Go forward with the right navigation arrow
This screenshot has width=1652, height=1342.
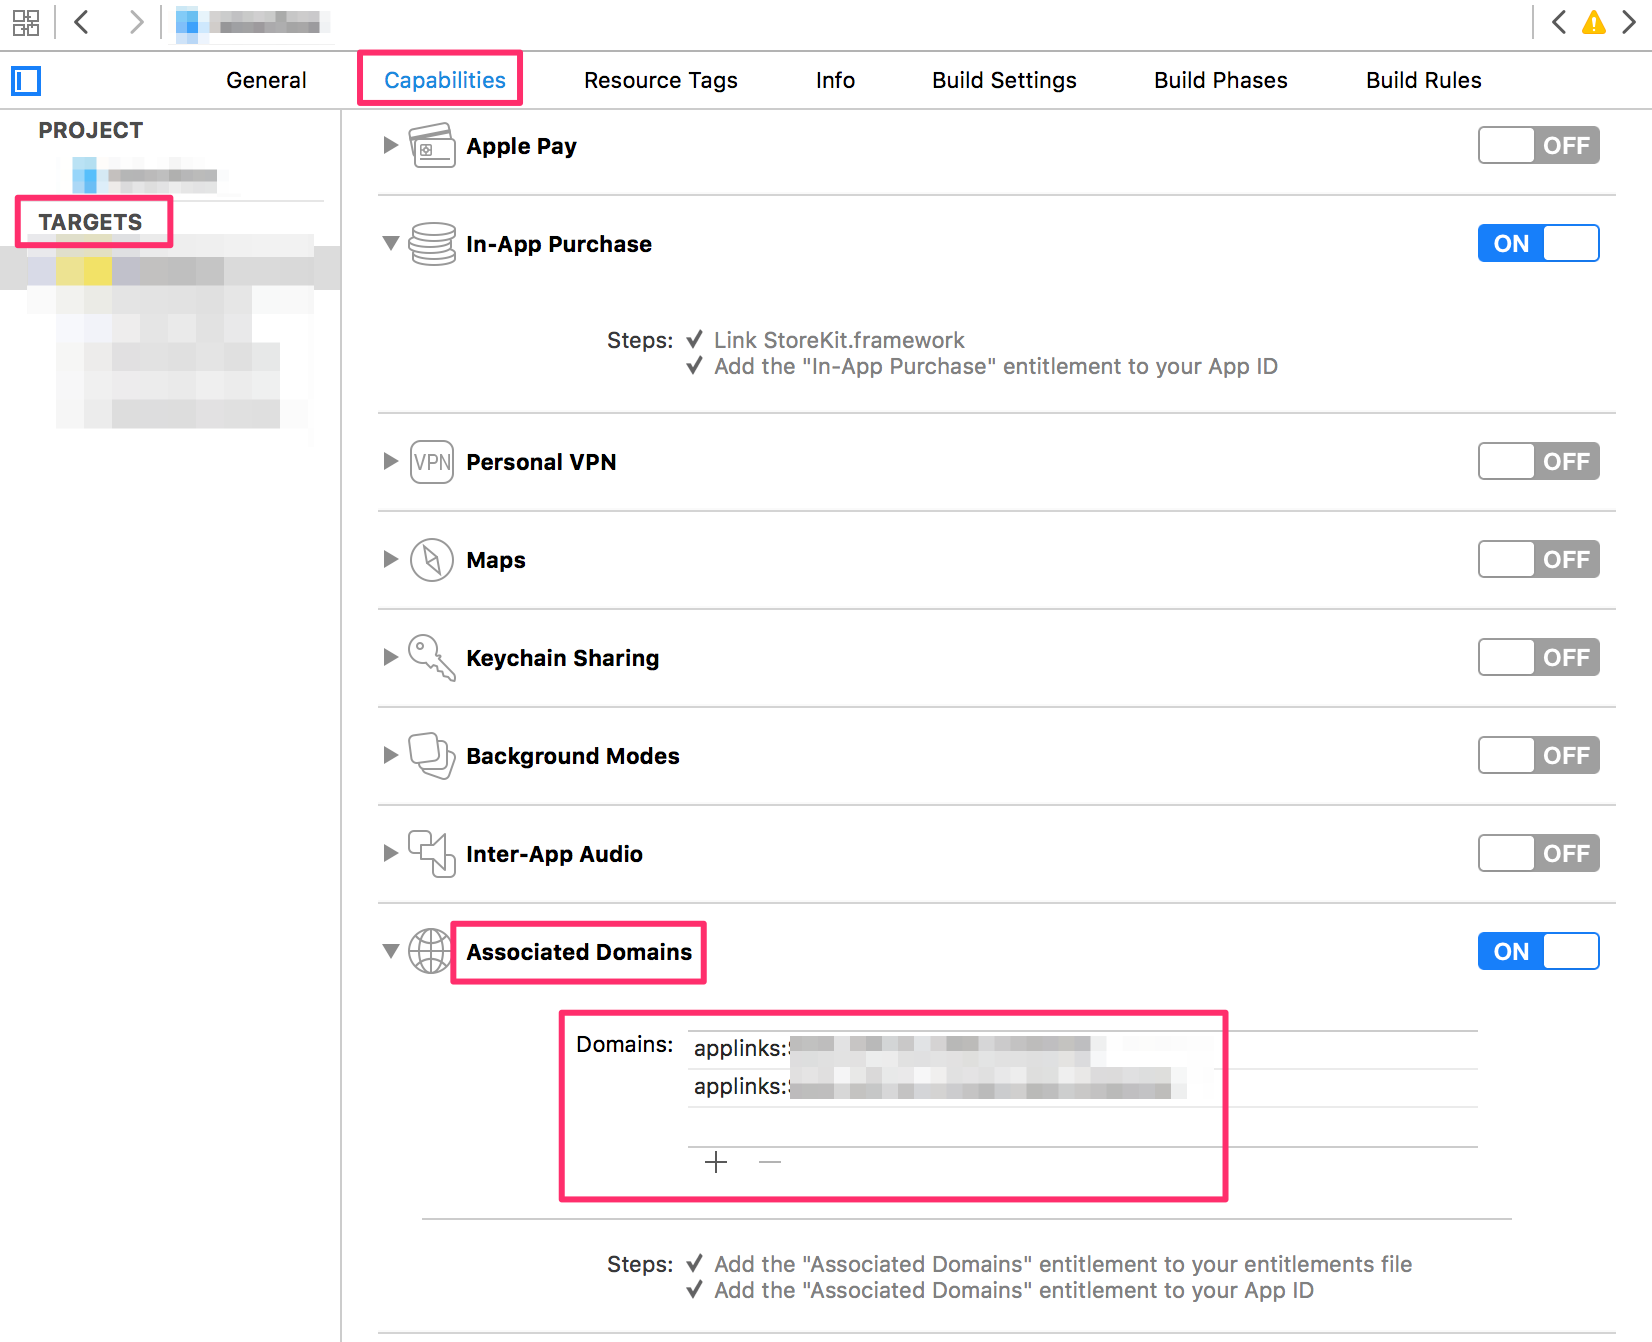136,22
